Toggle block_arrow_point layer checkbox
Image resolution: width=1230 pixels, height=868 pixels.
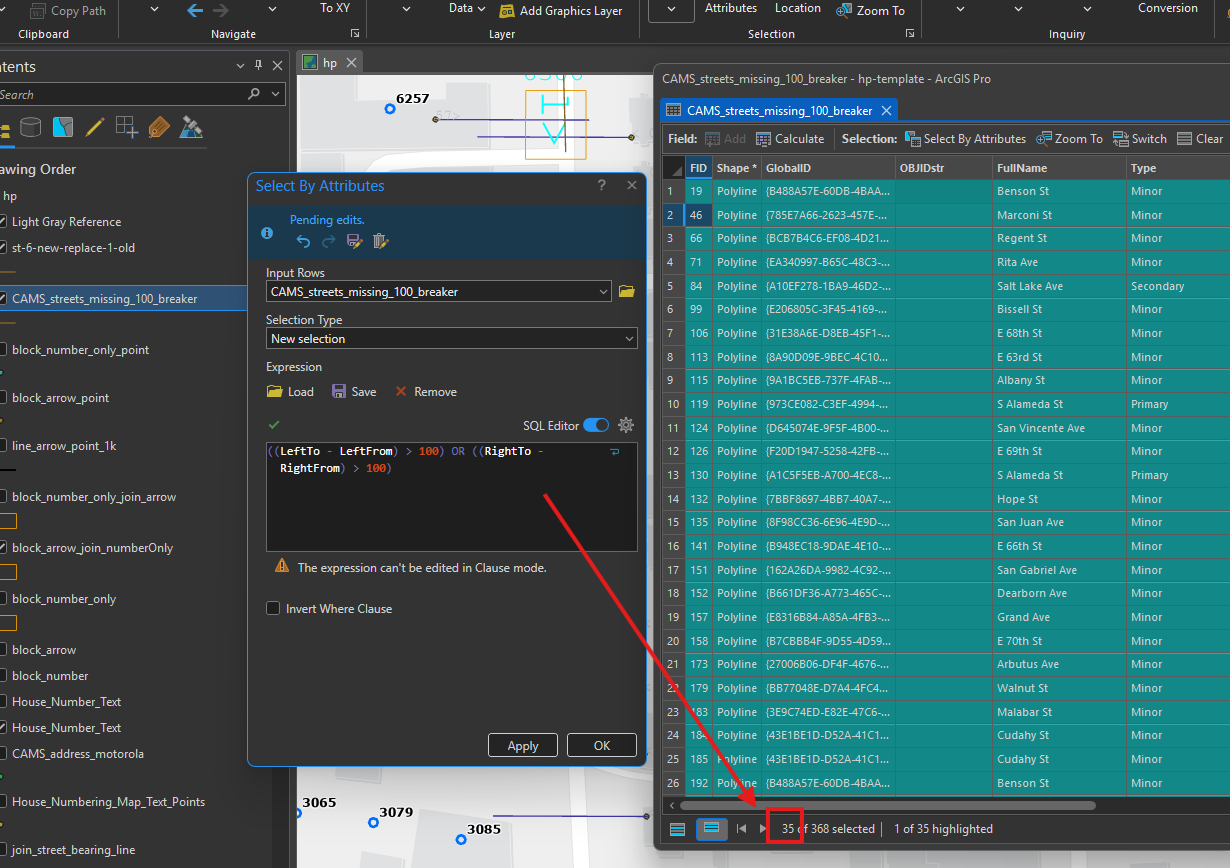coord(3,398)
